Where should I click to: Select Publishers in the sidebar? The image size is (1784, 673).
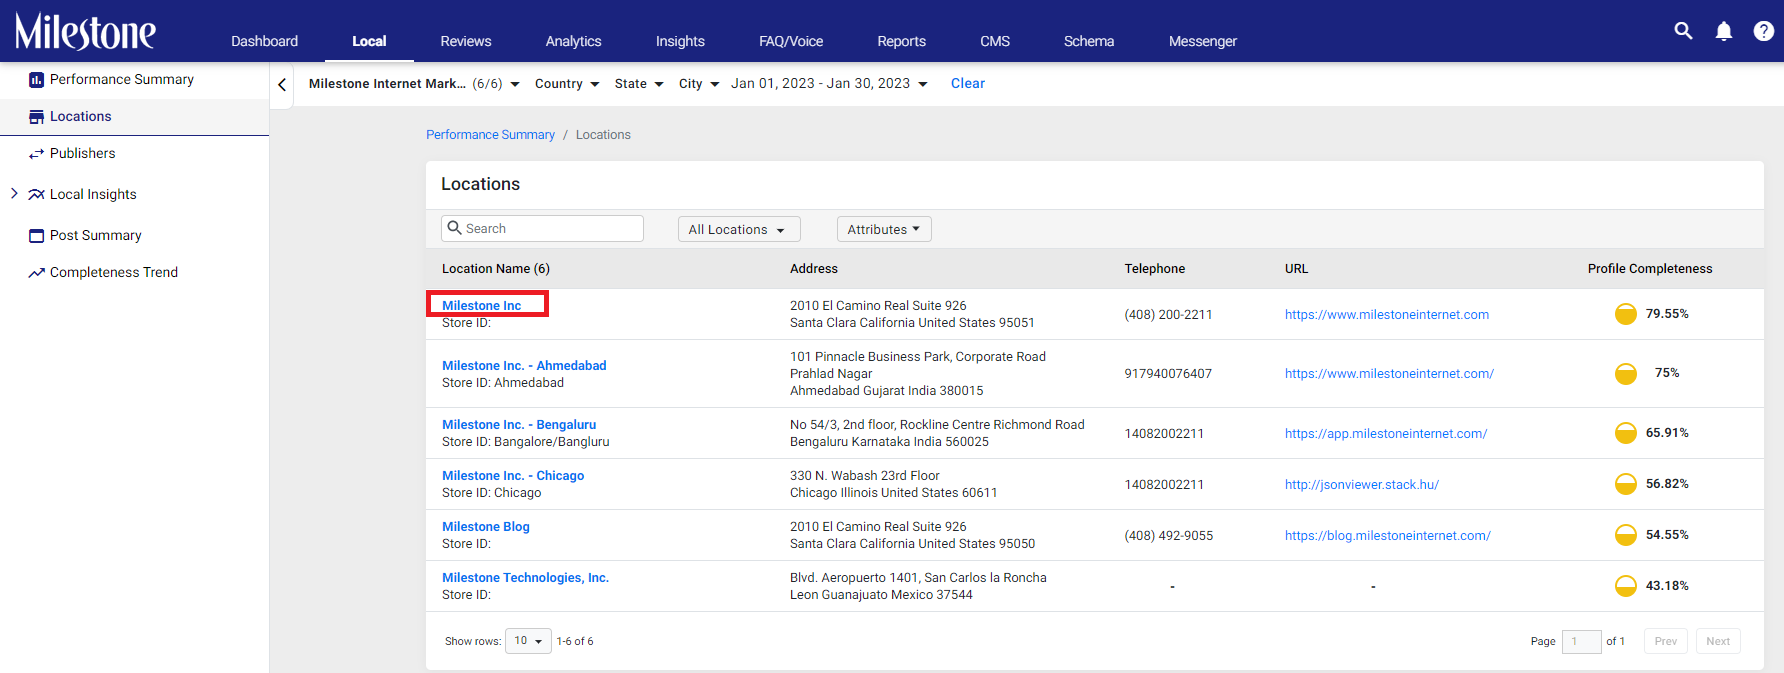(83, 154)
